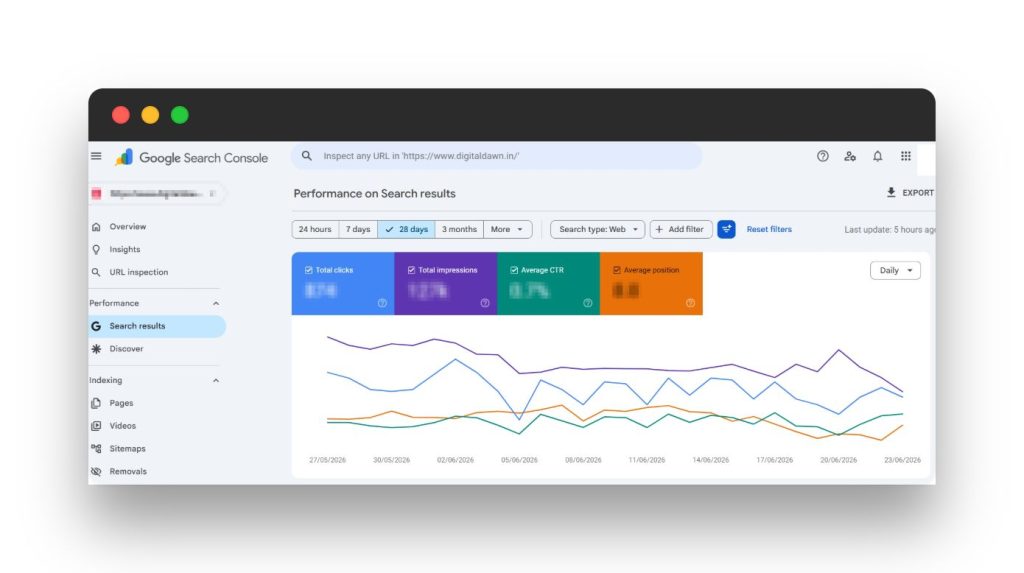Open the notifications bell
The height and width of the screenshot is (573, 1024).
point(877,156)
